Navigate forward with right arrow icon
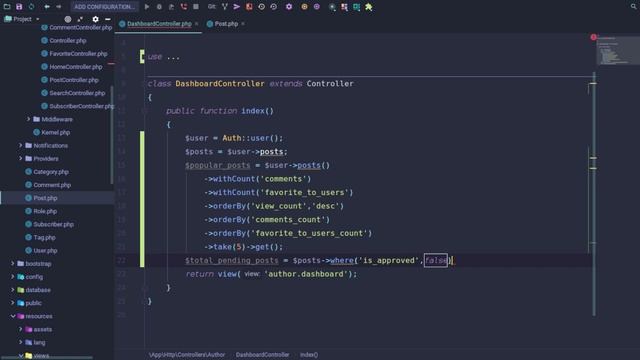640x360 pixels. coord(58,7)
